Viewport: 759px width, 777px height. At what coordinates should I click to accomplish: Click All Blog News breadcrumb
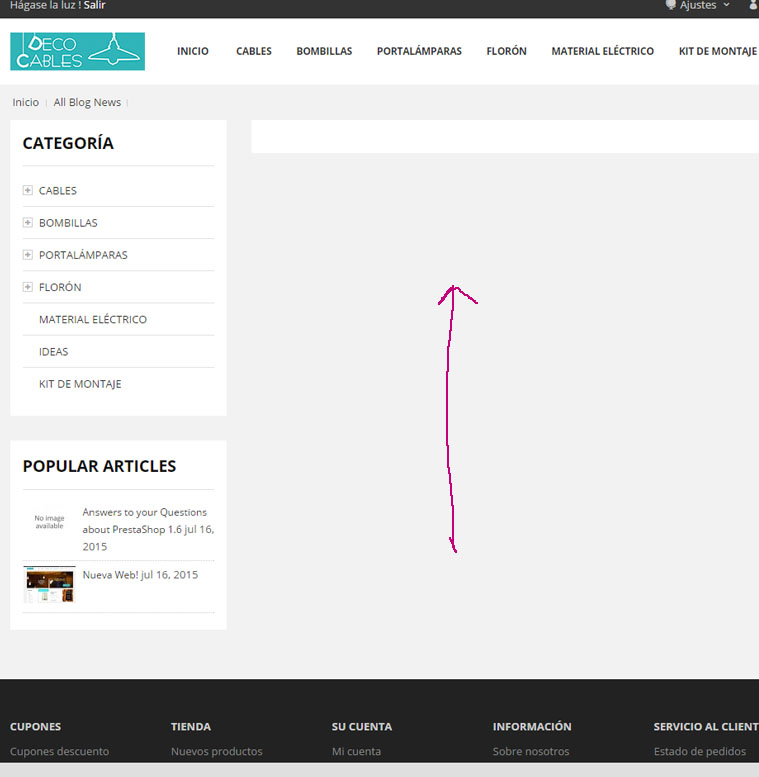pyautogui.click(x=87, y=102)
